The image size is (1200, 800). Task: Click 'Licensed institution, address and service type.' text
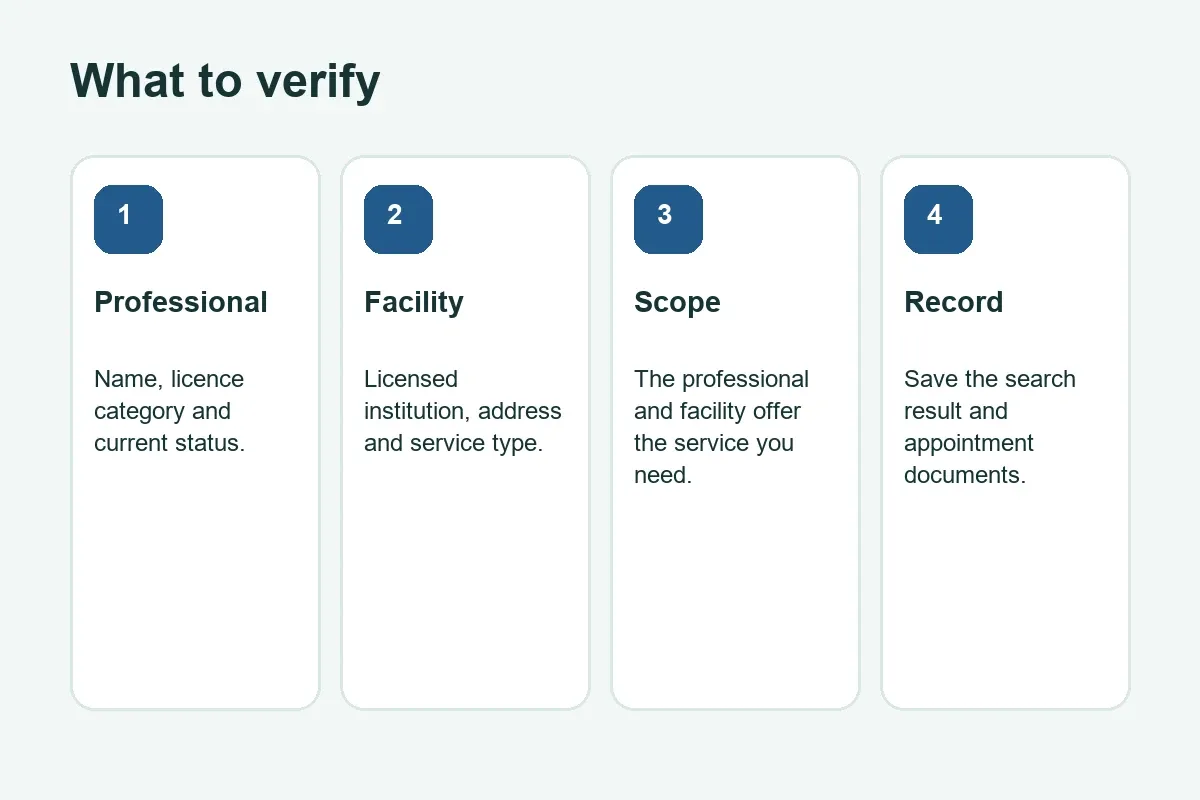(463, 411)
